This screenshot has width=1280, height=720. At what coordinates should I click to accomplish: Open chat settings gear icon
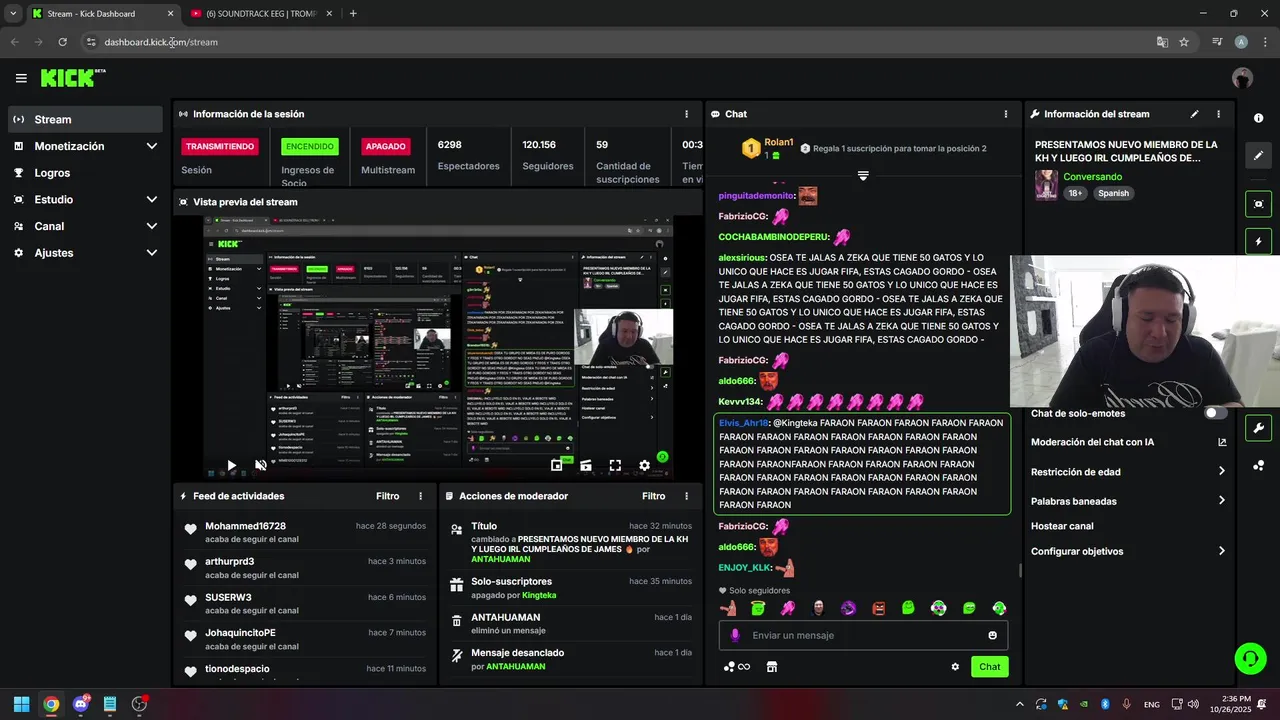pos(955,667)
